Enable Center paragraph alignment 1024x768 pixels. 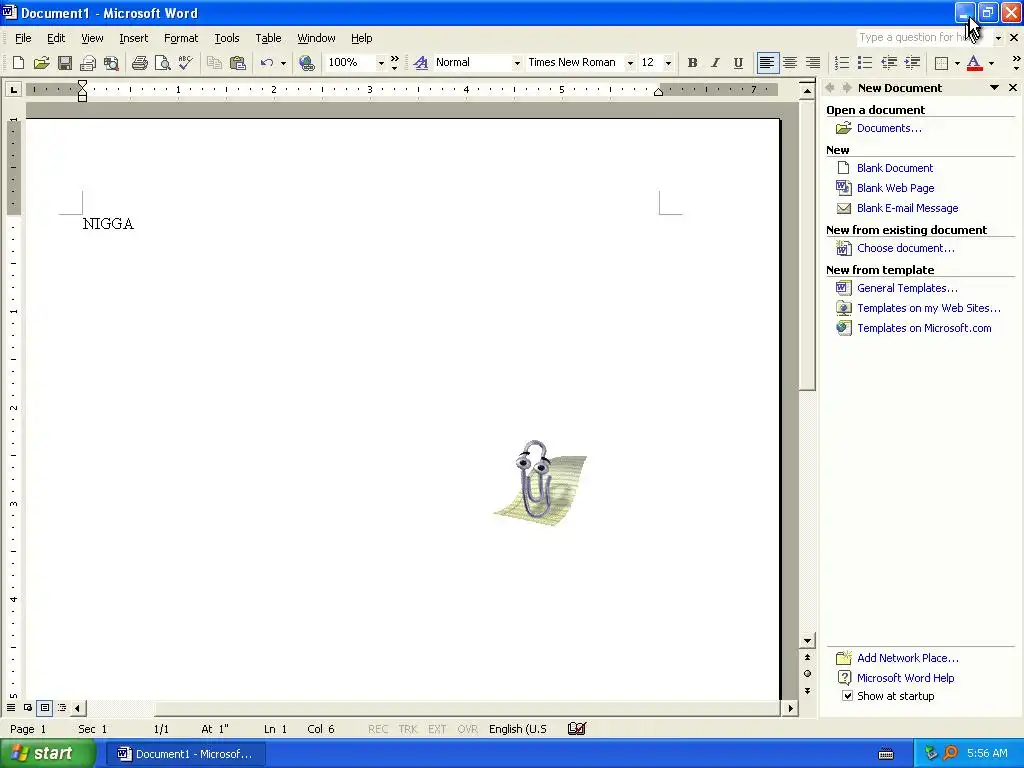[790, 63]
